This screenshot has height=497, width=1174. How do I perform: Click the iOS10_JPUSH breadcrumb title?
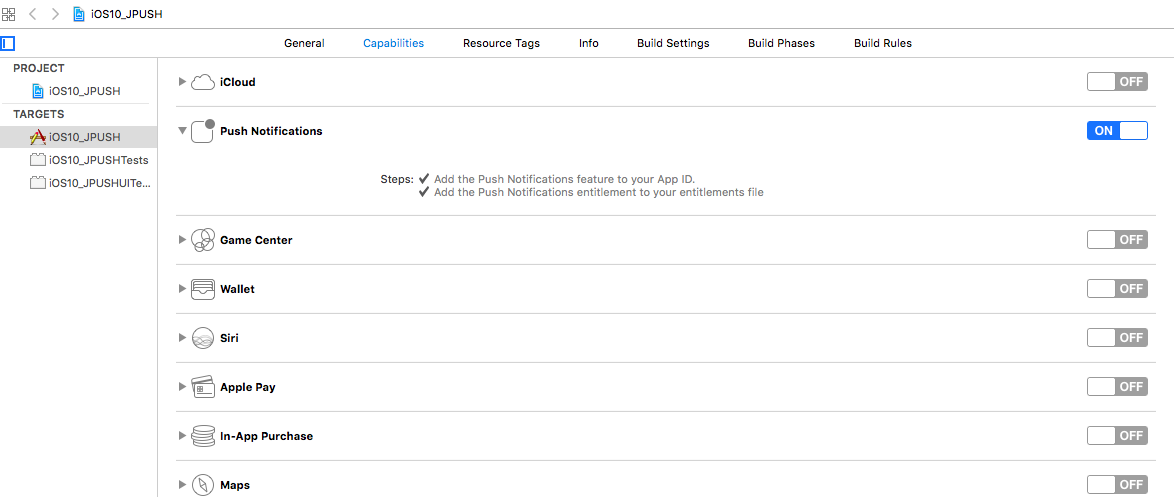point(126,14)
